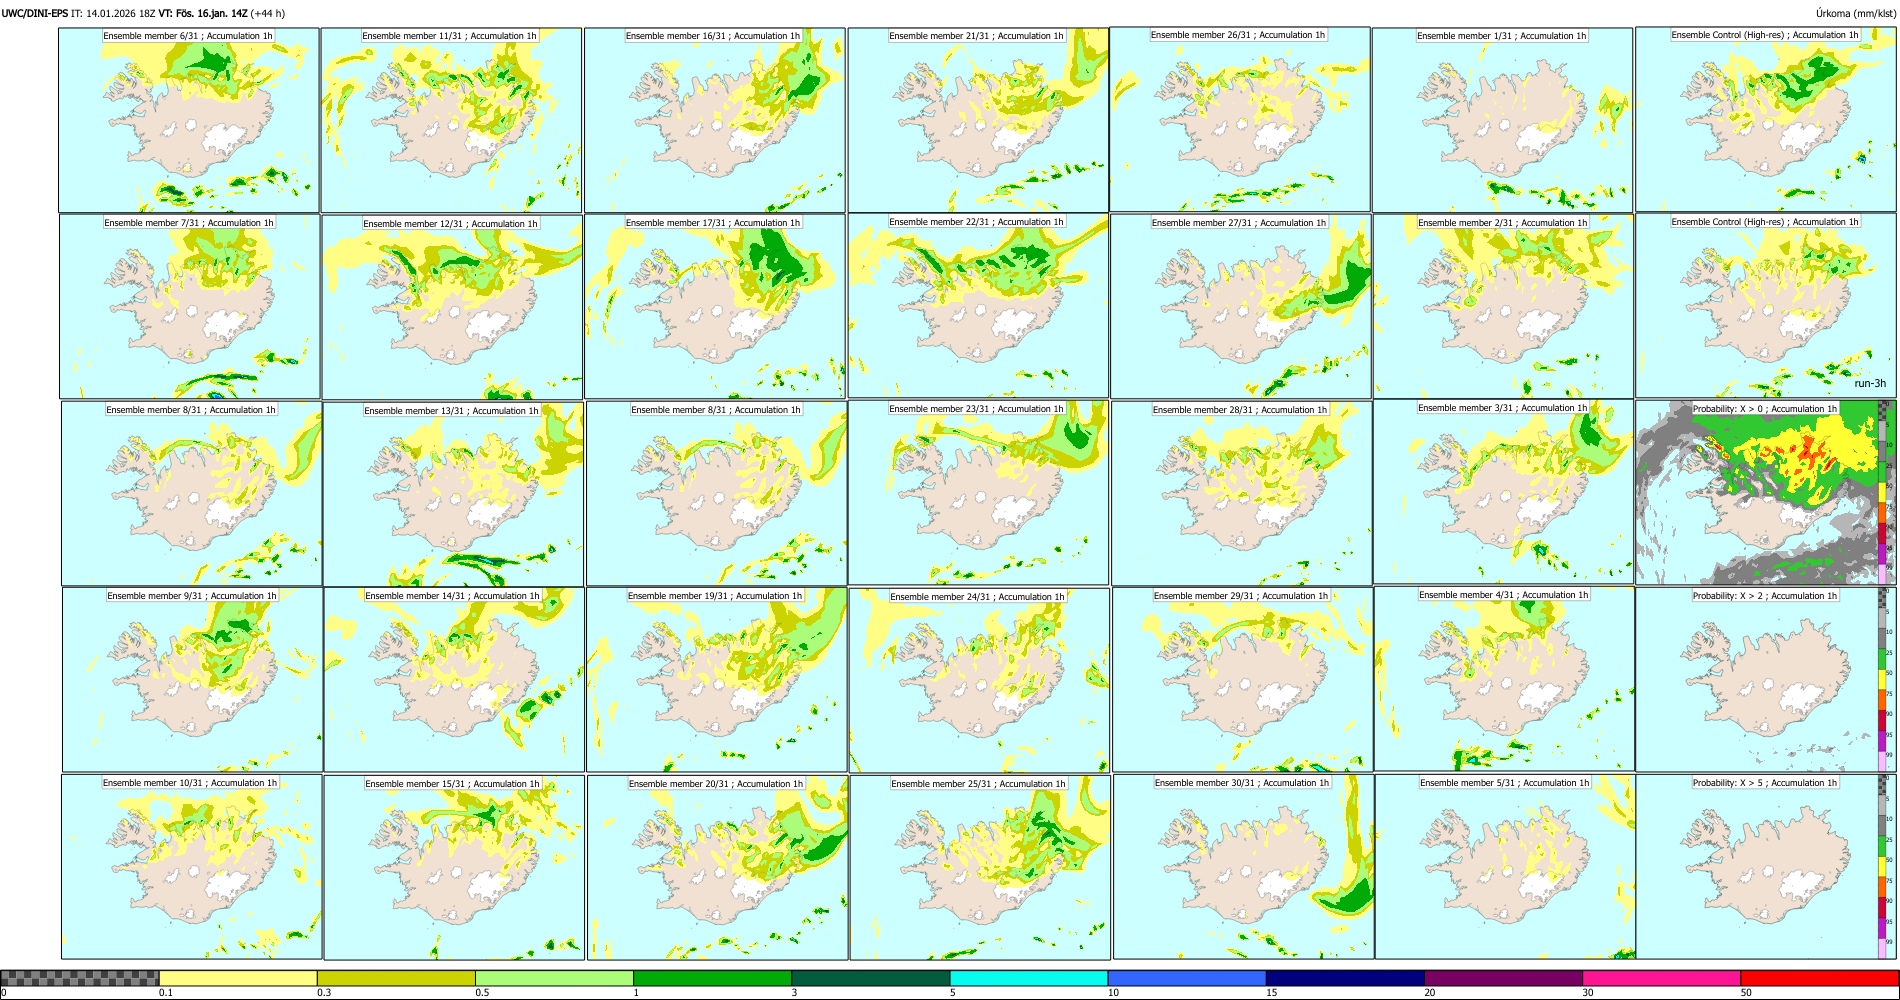The height and width of the screenshot is (1000, 1900).
Task: Open the Probability X > 5 map
Action: point(1766,867)
